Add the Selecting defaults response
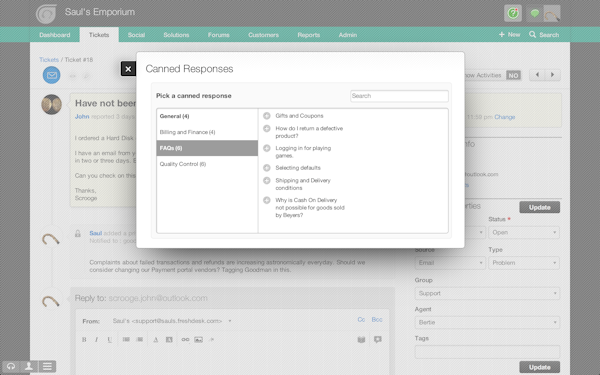Viewport: 600px width, 375px height. (267, 168)
